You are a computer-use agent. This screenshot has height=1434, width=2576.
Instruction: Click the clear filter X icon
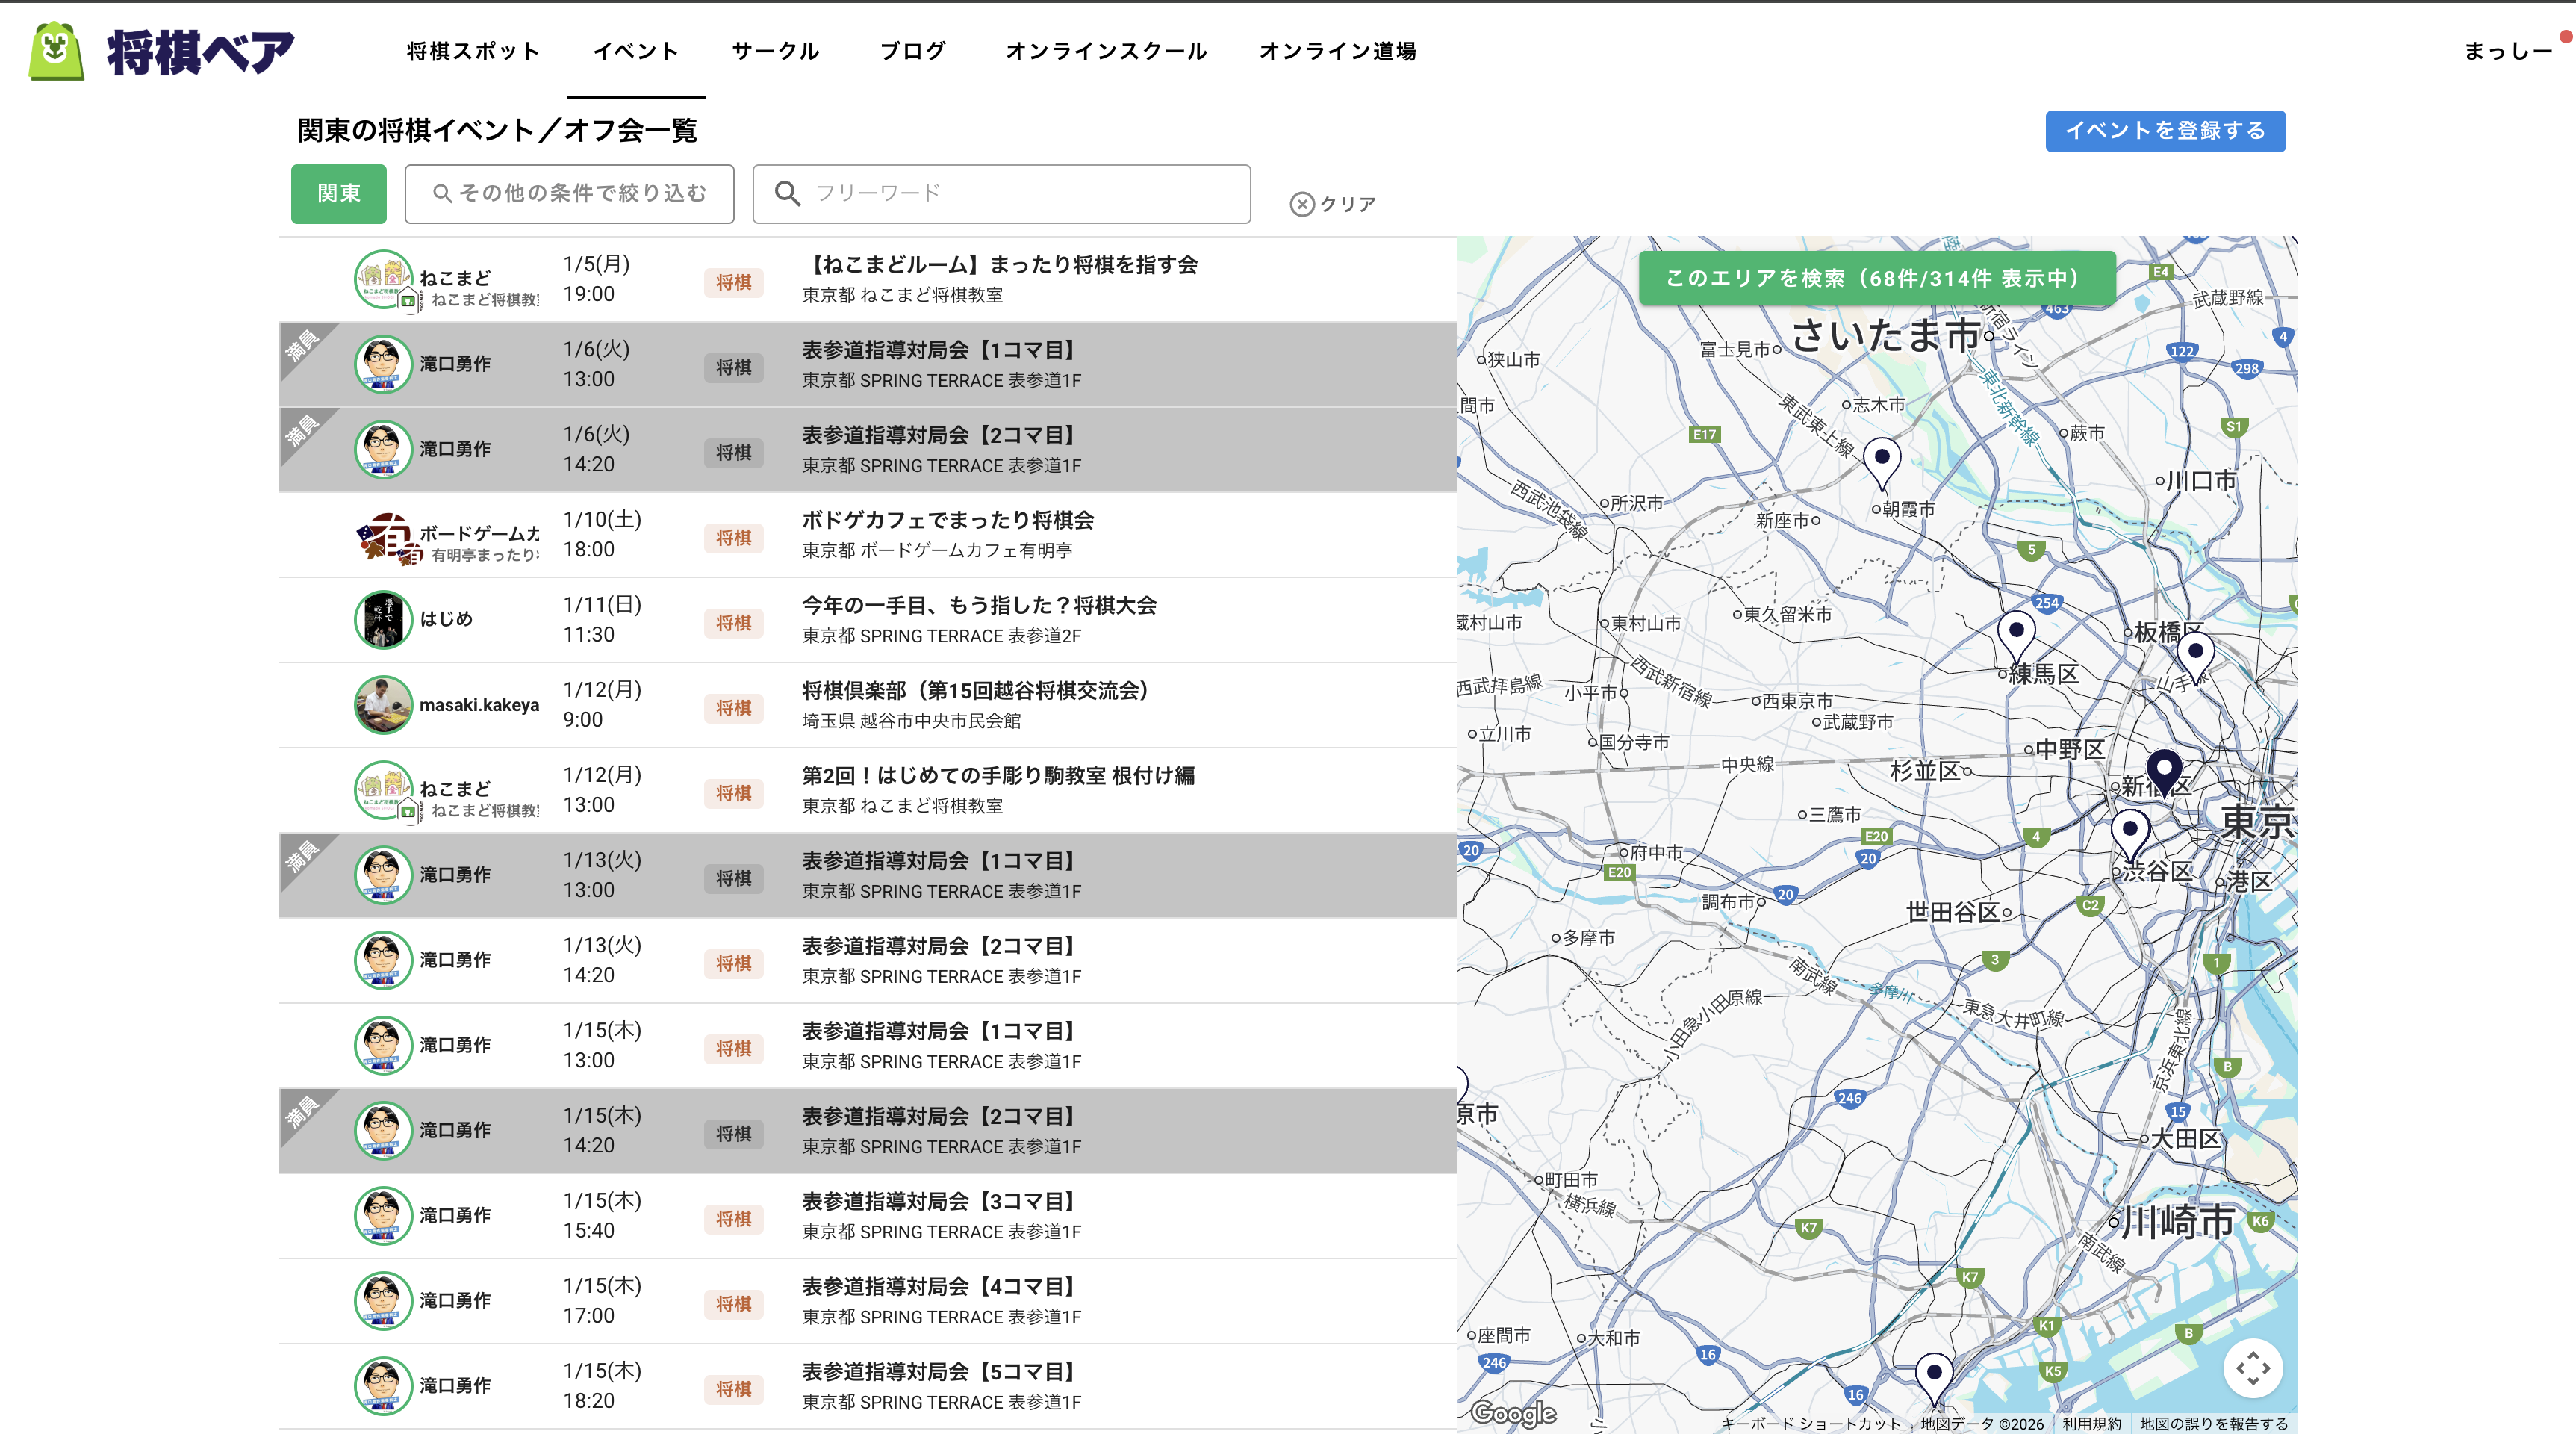point(1301,204)
